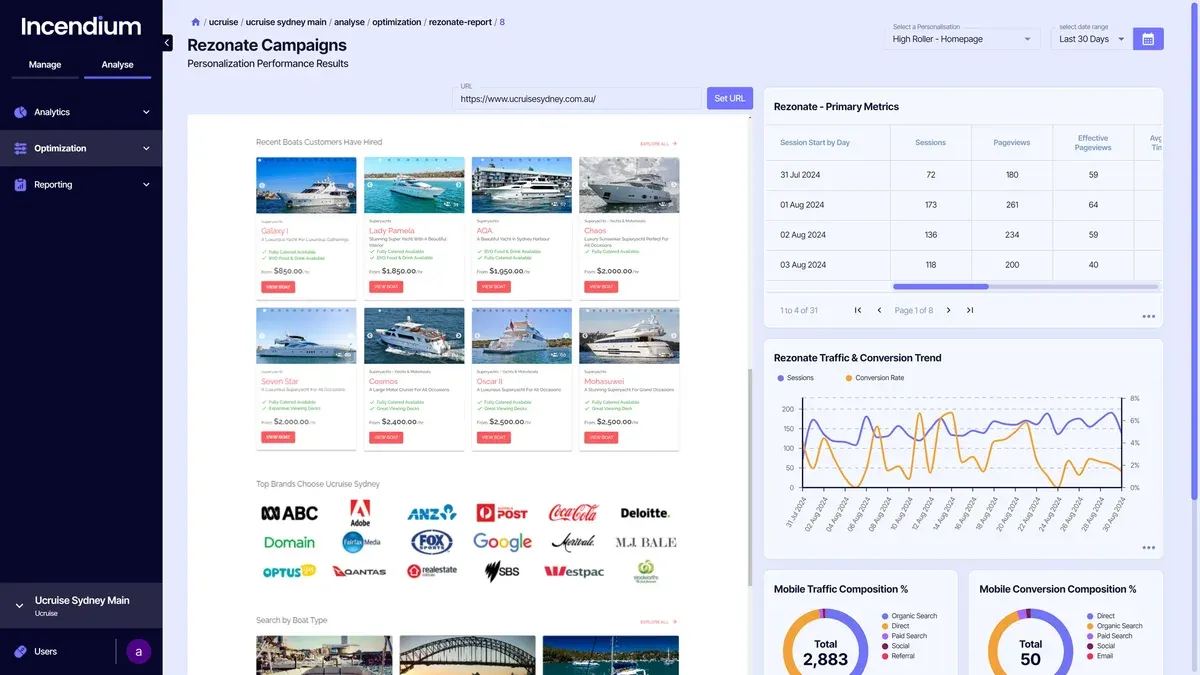Viewport: 1200px width, 675px height.
Task: Click the Sessions column header
Action: click(930, 142)
